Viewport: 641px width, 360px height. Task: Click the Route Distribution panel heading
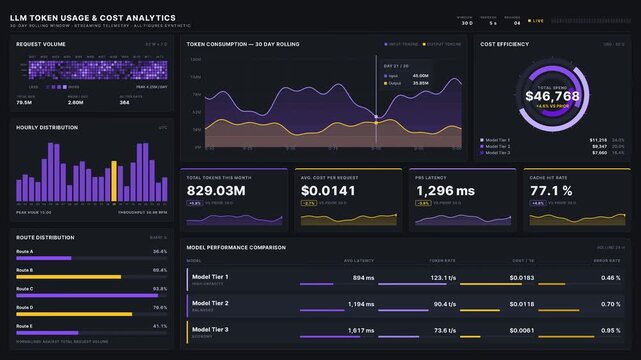45,237
